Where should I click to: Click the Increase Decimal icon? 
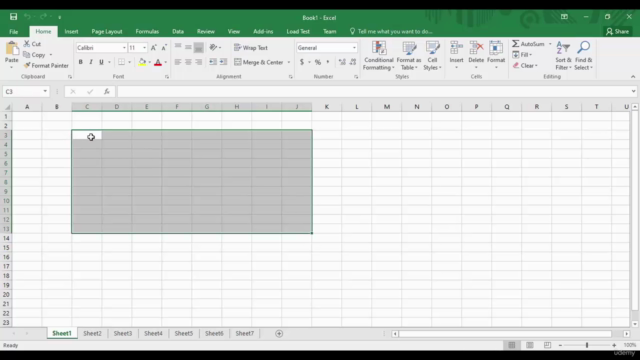point(342,62)
